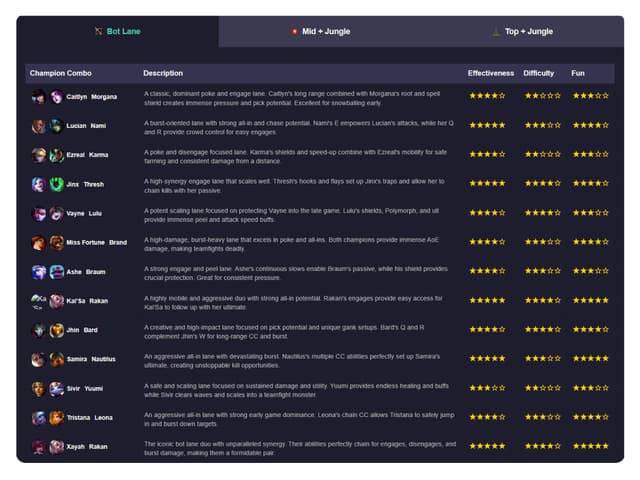Viewport: 640px width, 480px height.
Task: Select the Tristana Leona combo name
Action: (x=89, y=418)
